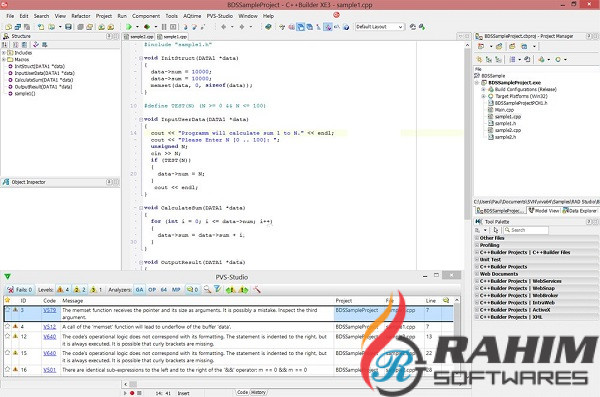Open the PVS-Studio menu
This screenshot has height=397, width=600.
pos(220,16)
